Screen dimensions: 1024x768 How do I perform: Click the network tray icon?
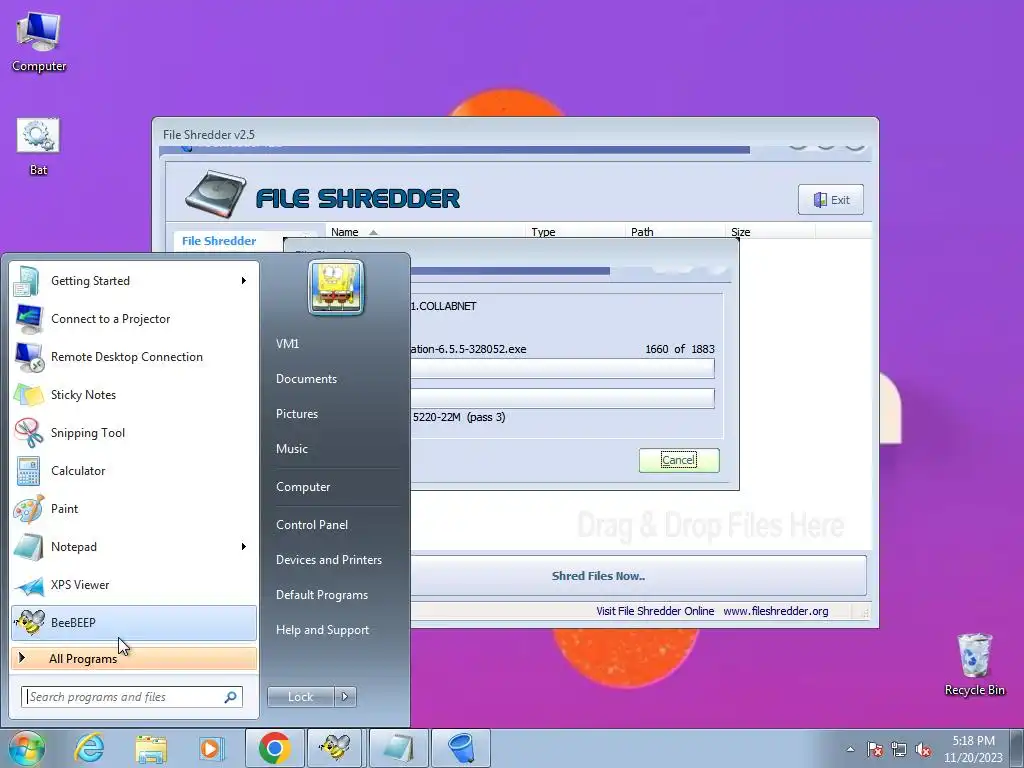pos(899,750)
